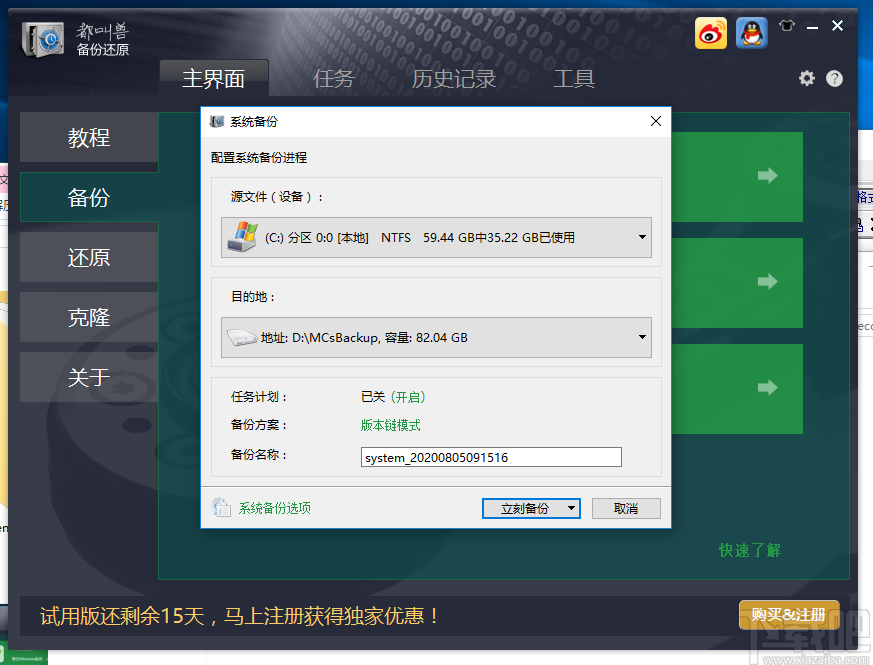The image size is (873, 665).
Task: Click the skin (shirt) icon
Action: click(x=787, y=26)
